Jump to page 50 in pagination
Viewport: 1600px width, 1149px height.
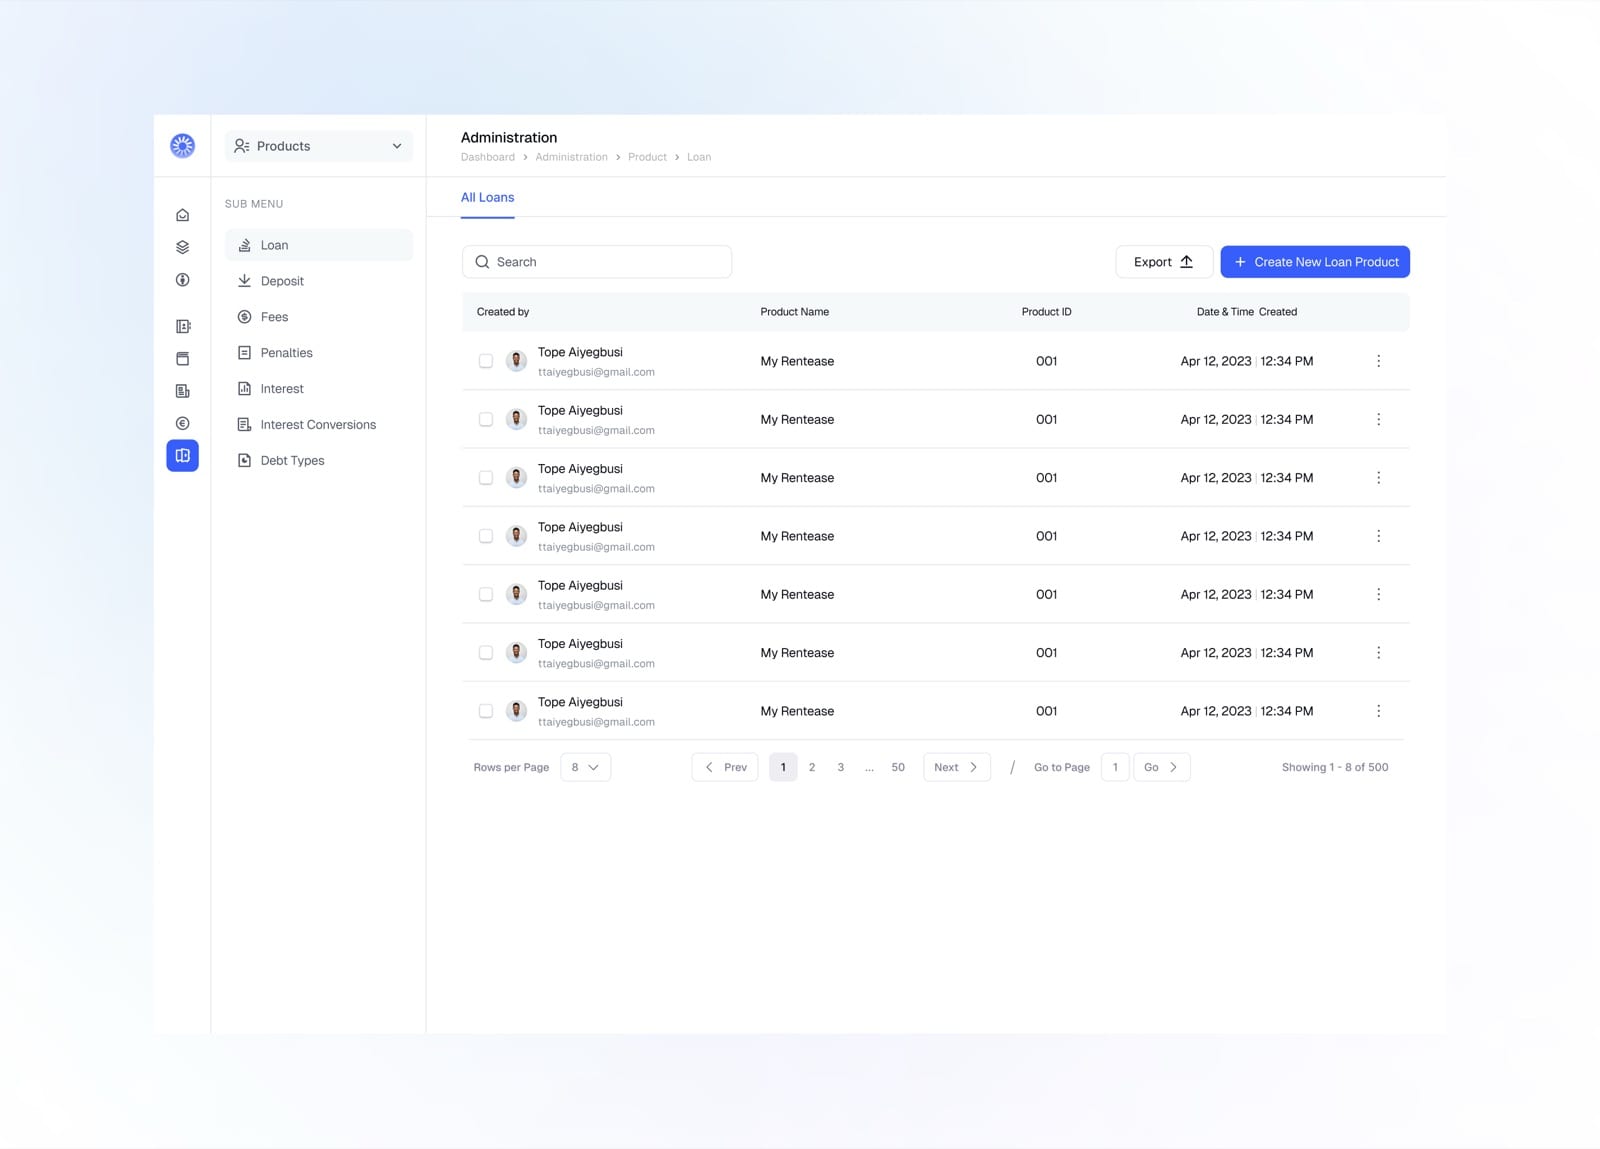tap(898, 767)
